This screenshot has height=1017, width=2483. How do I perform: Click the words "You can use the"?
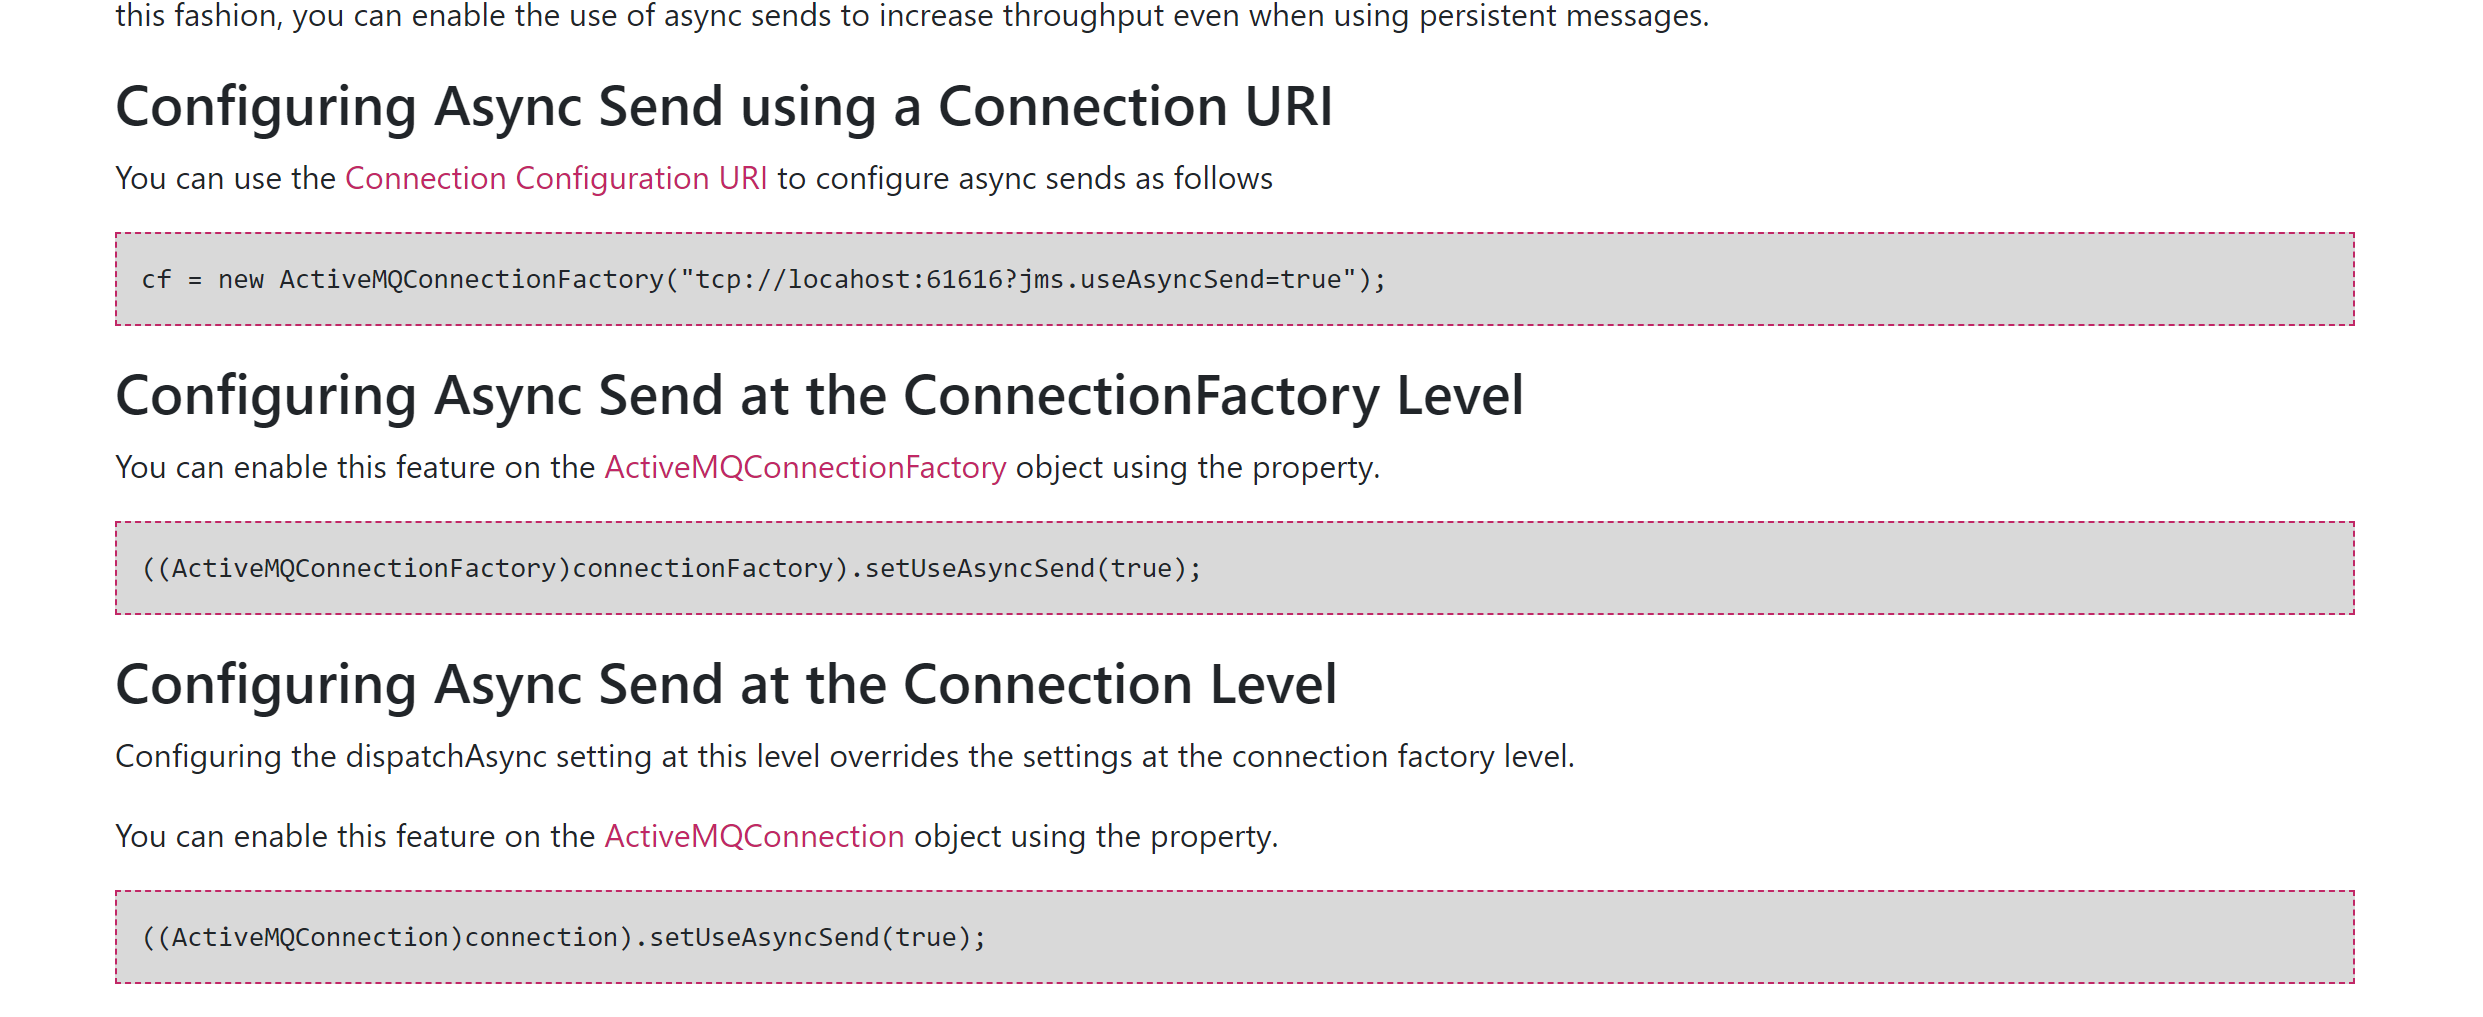pos(225,179)
